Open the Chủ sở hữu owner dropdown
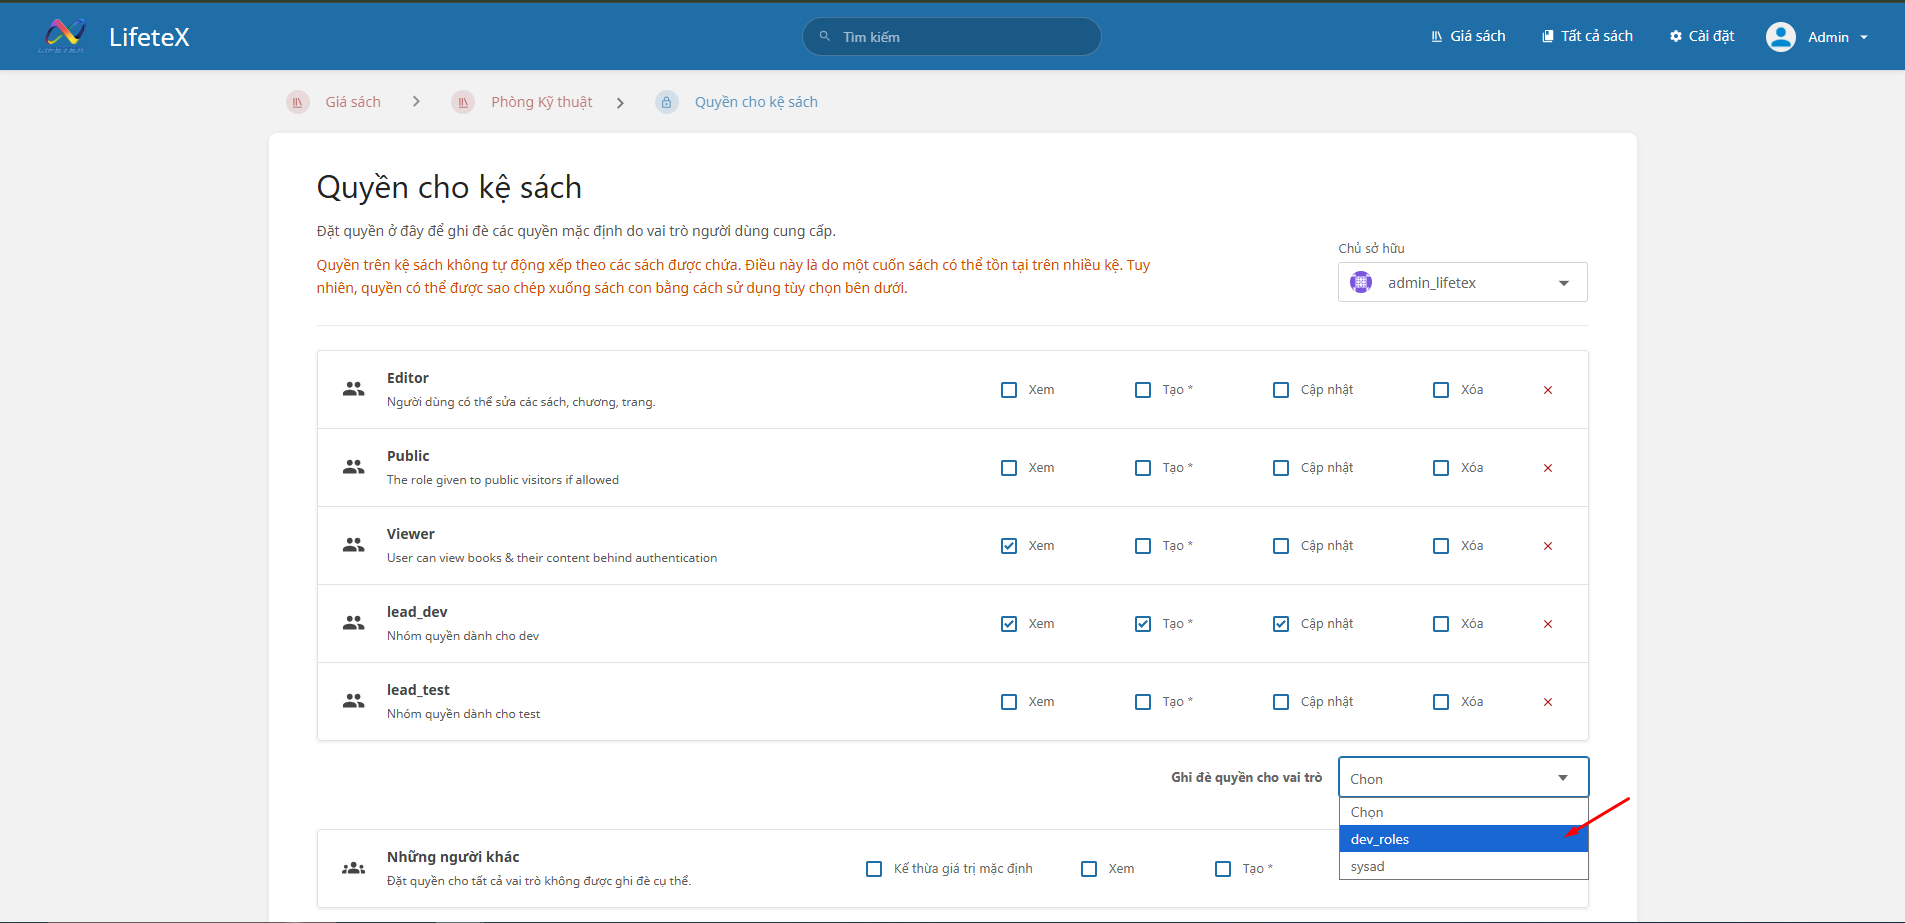 click(x=1462, y=283)
